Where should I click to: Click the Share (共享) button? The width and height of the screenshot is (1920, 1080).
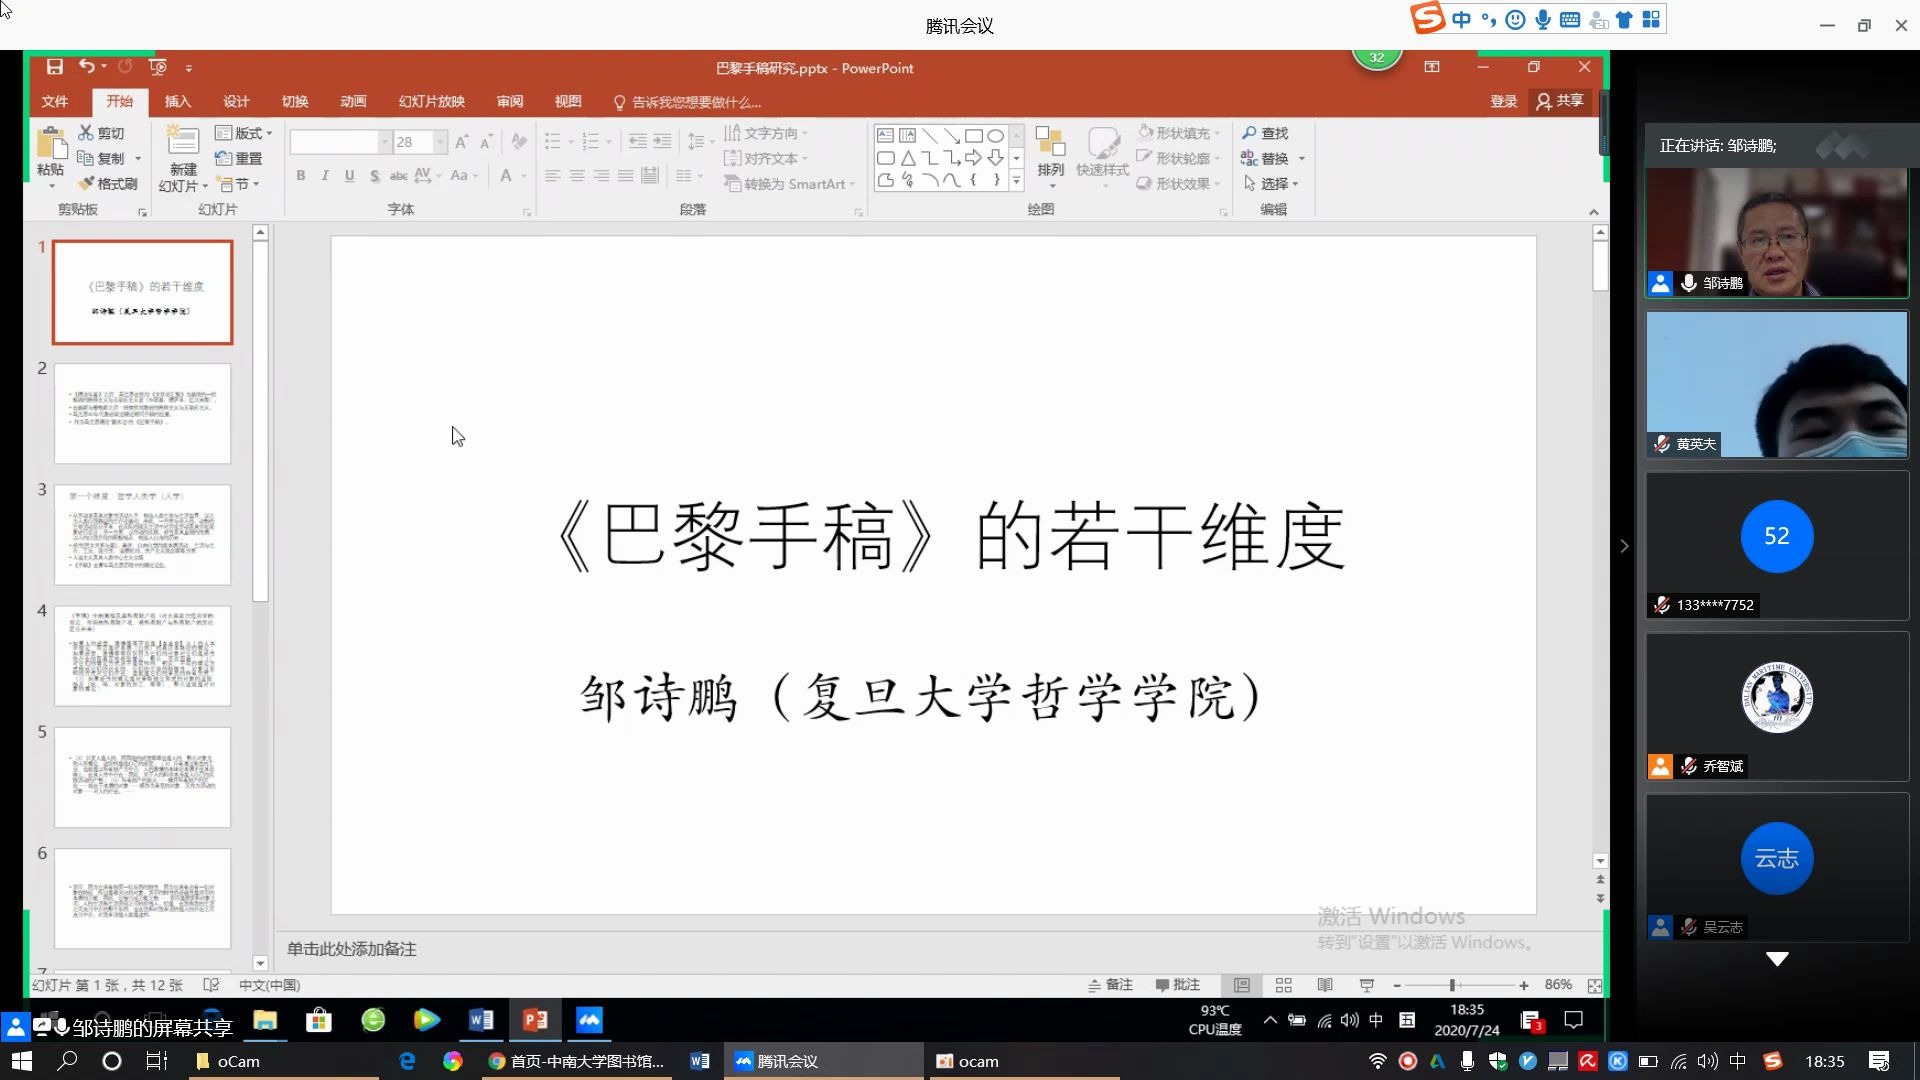click(1560, 101)
